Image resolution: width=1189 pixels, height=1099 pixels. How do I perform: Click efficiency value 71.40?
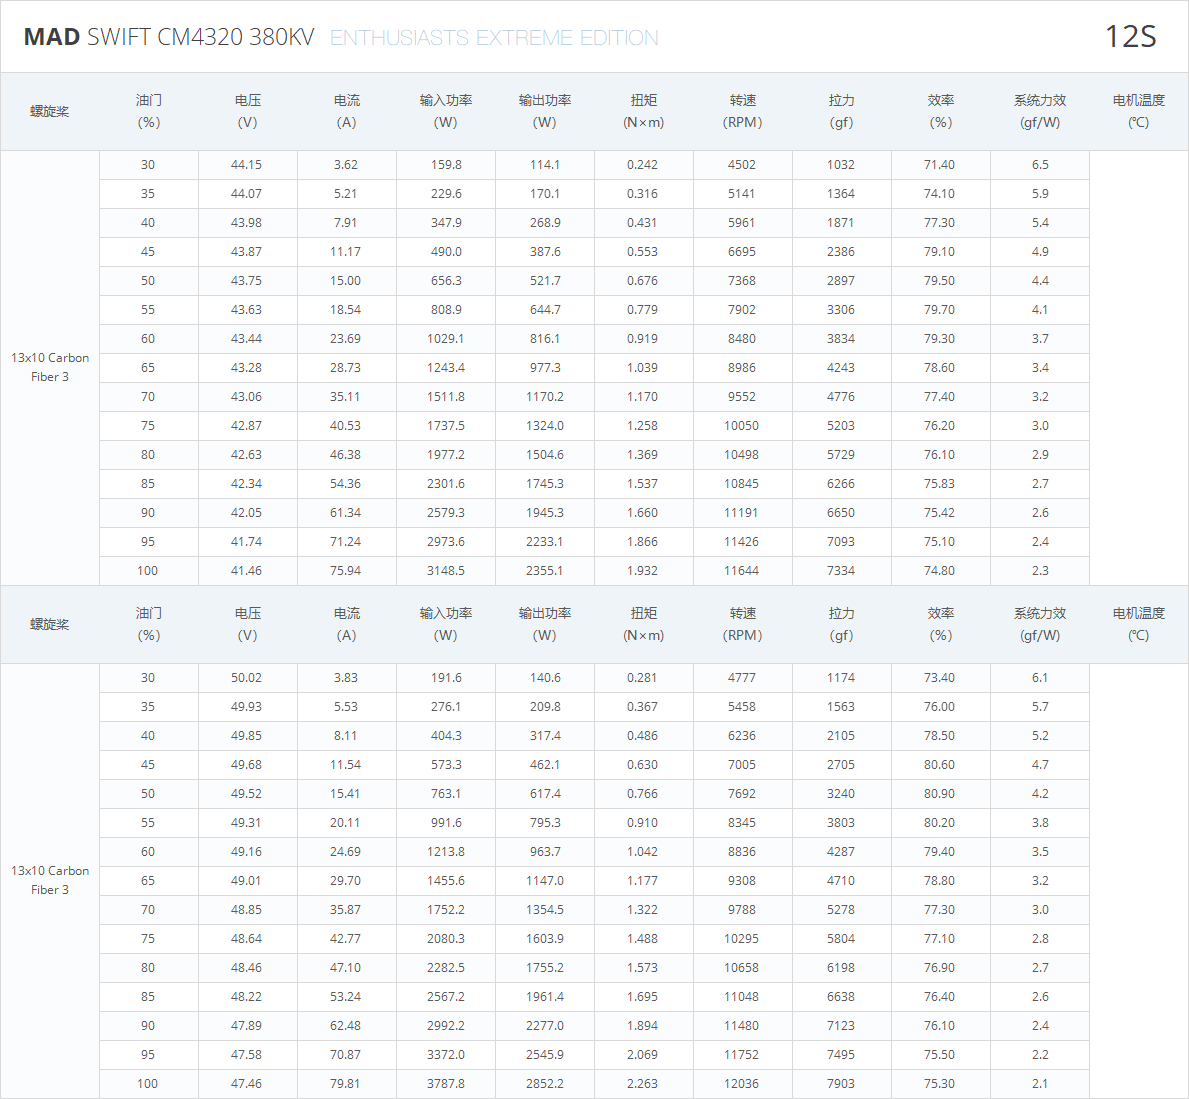pos(940,165)
